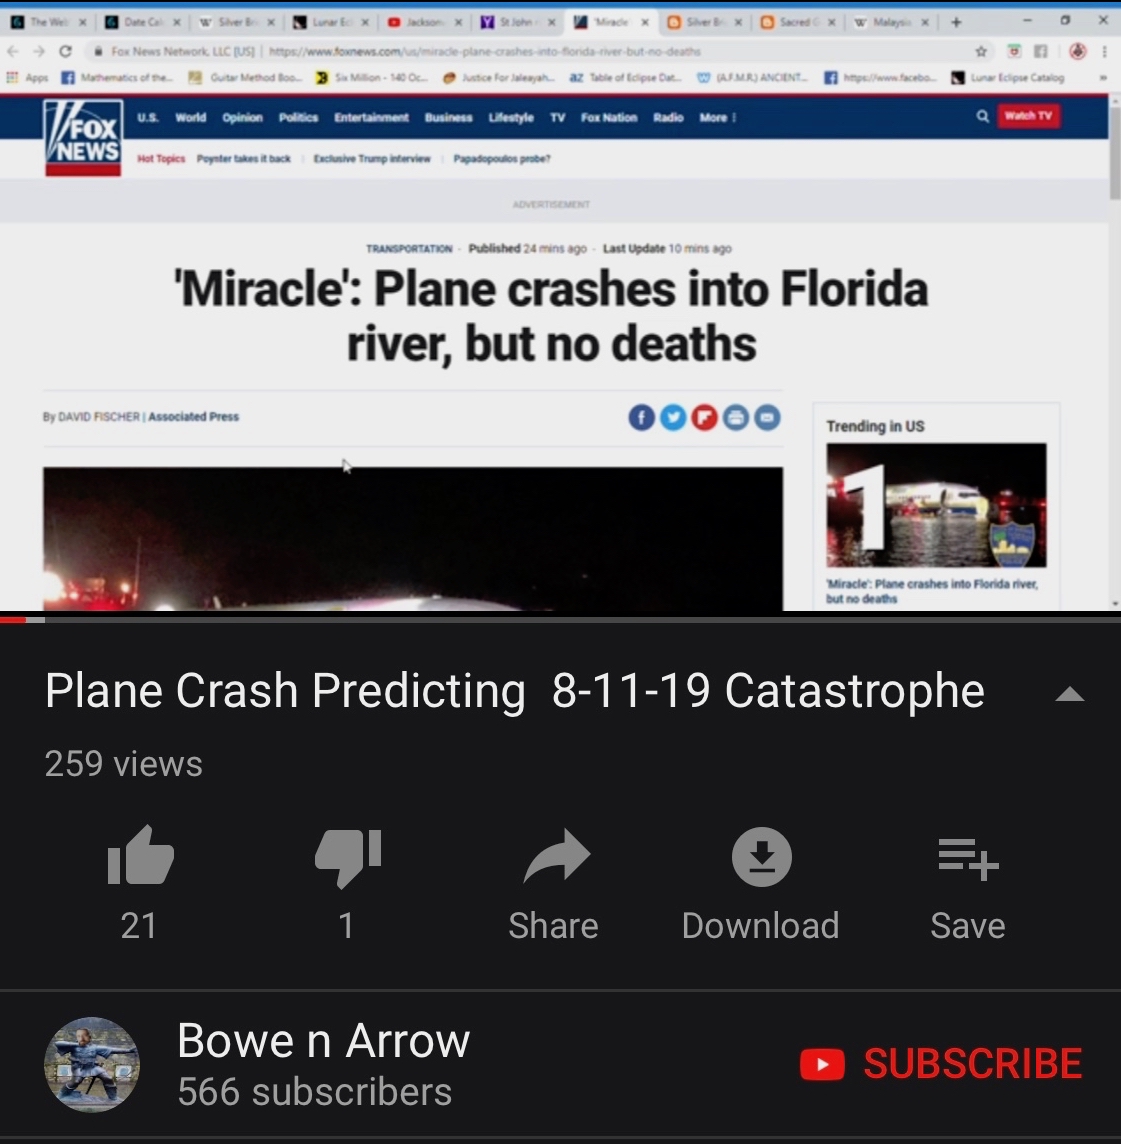The width and height of the screenshot is (1121, 1144).
Task: Dislike the video with thumbs down
Action: (348, 858)
